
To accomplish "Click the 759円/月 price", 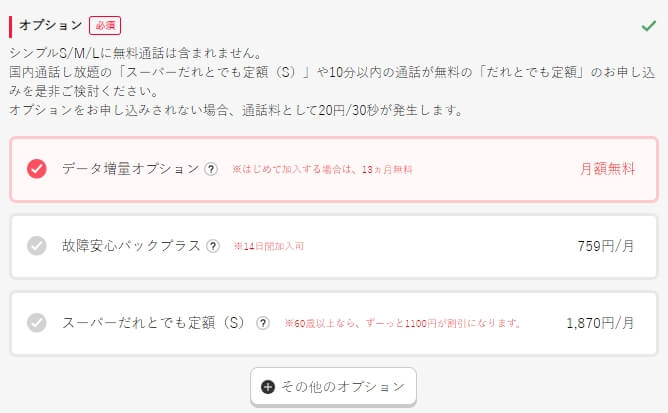I will (x=605, y=246).
